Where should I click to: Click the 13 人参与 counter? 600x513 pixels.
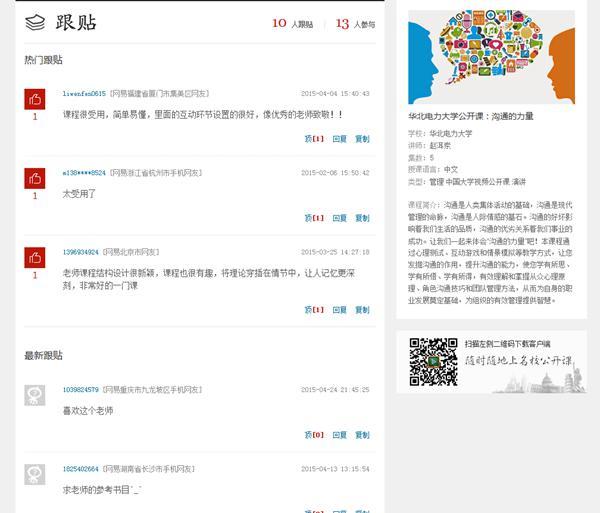(355, 24)
